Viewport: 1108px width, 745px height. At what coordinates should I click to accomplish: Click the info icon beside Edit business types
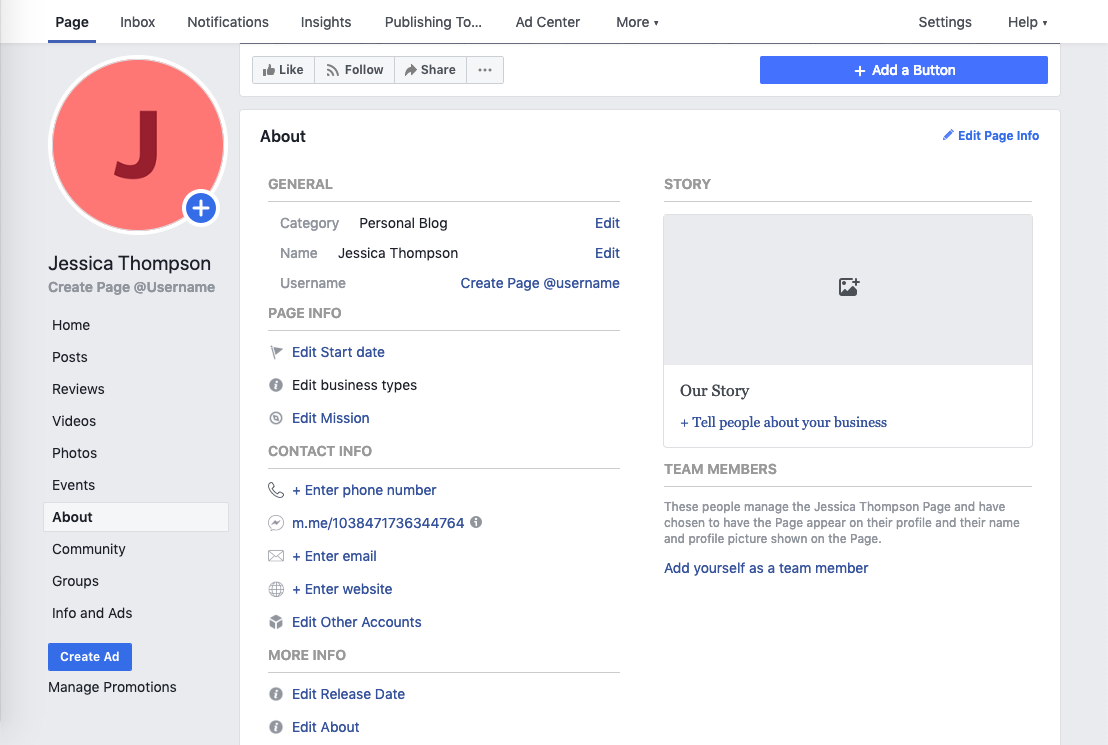[x=276, y=385]
